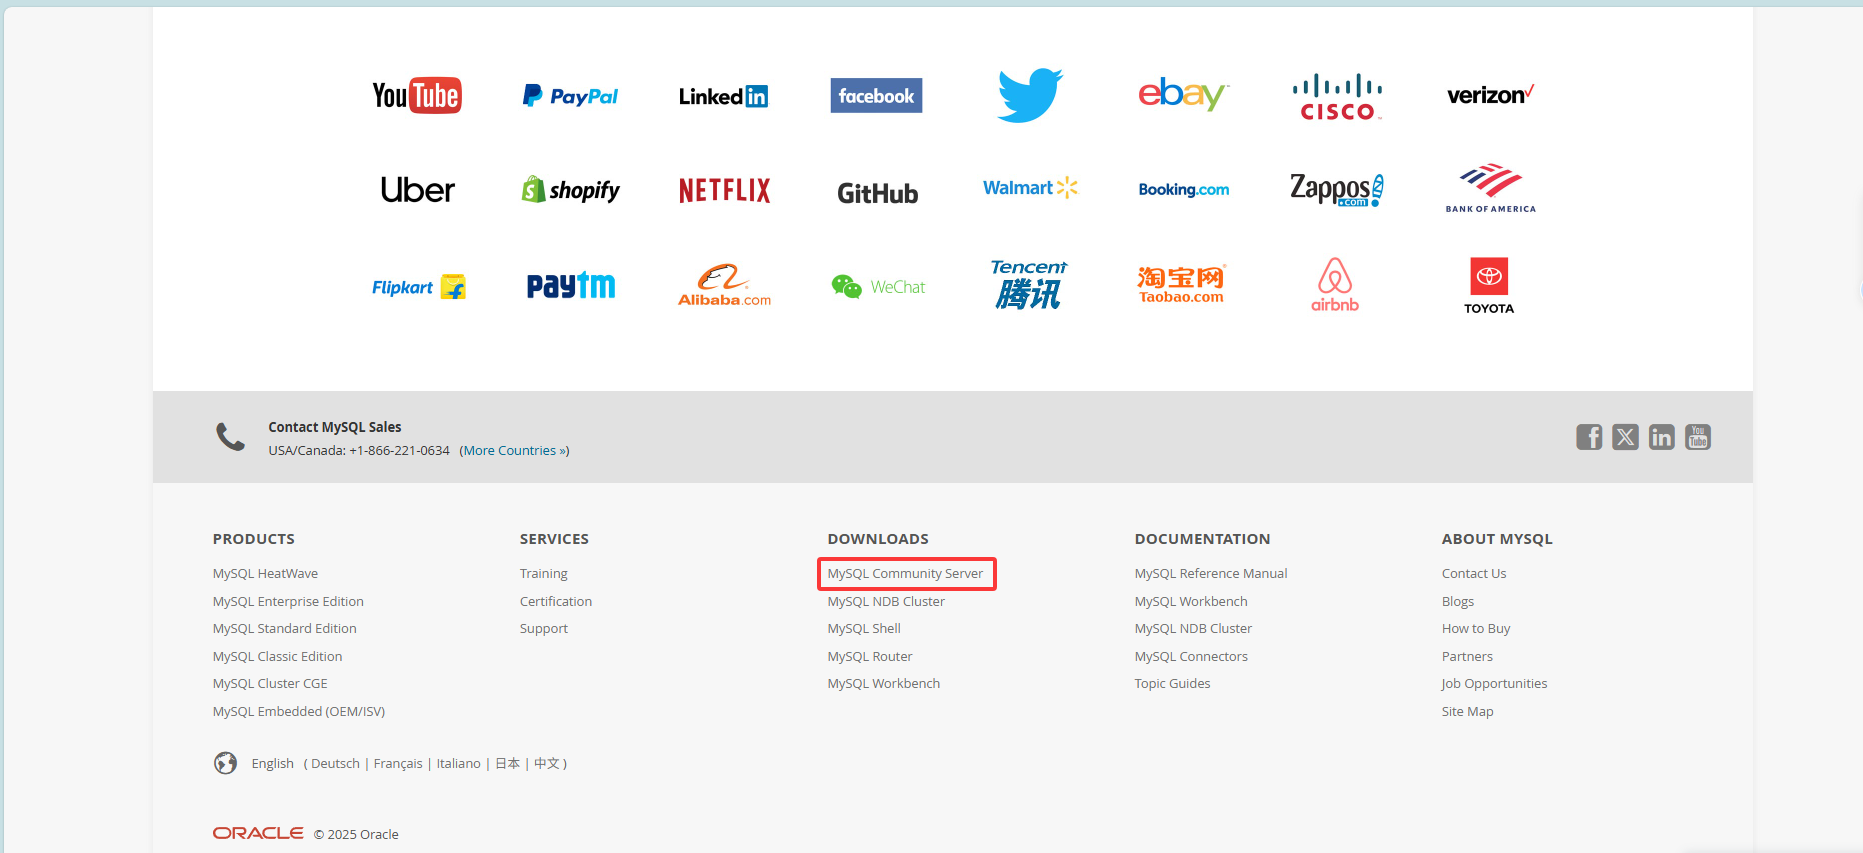Click the globe language icon

[226, 763]
